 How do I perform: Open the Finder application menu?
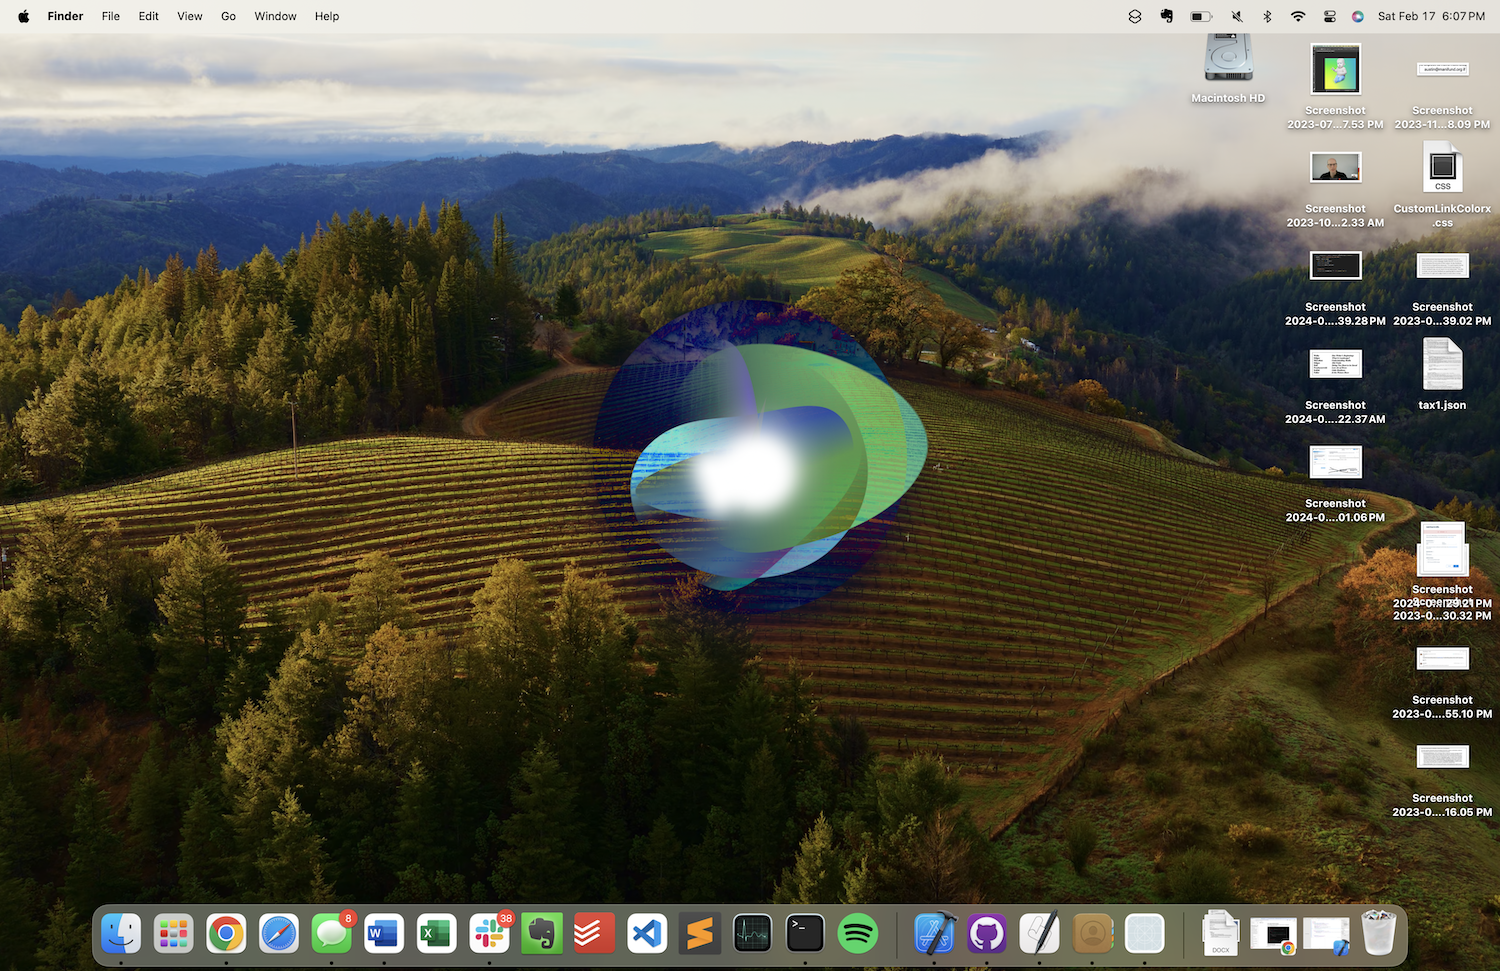point(65,16)
